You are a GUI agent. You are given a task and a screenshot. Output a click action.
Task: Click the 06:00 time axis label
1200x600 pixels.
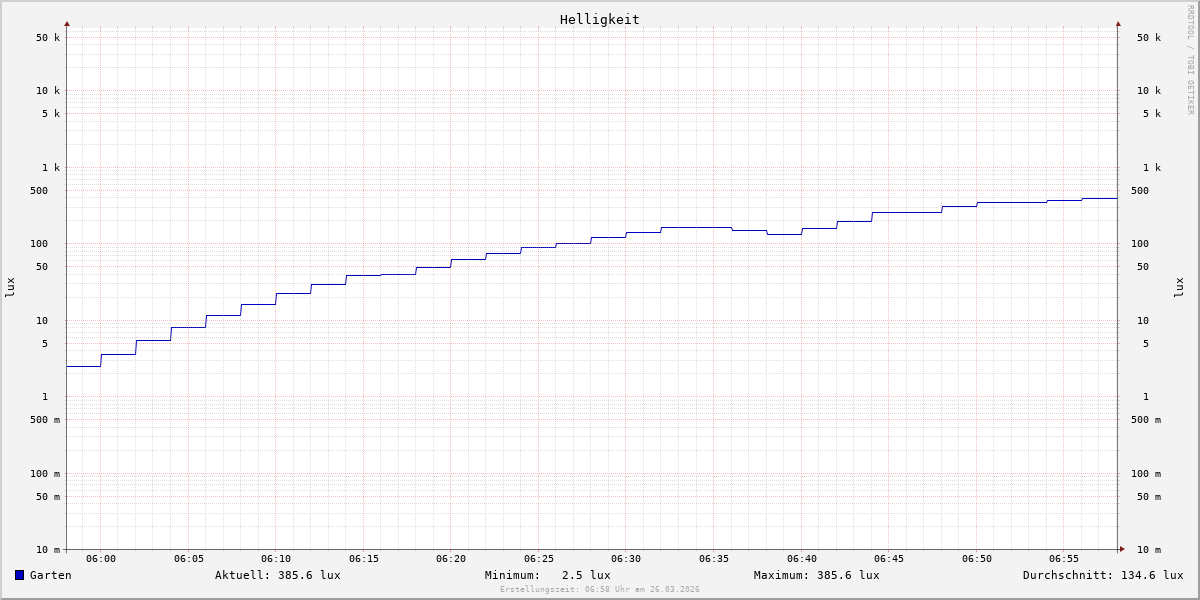click(x=101, y=559)
